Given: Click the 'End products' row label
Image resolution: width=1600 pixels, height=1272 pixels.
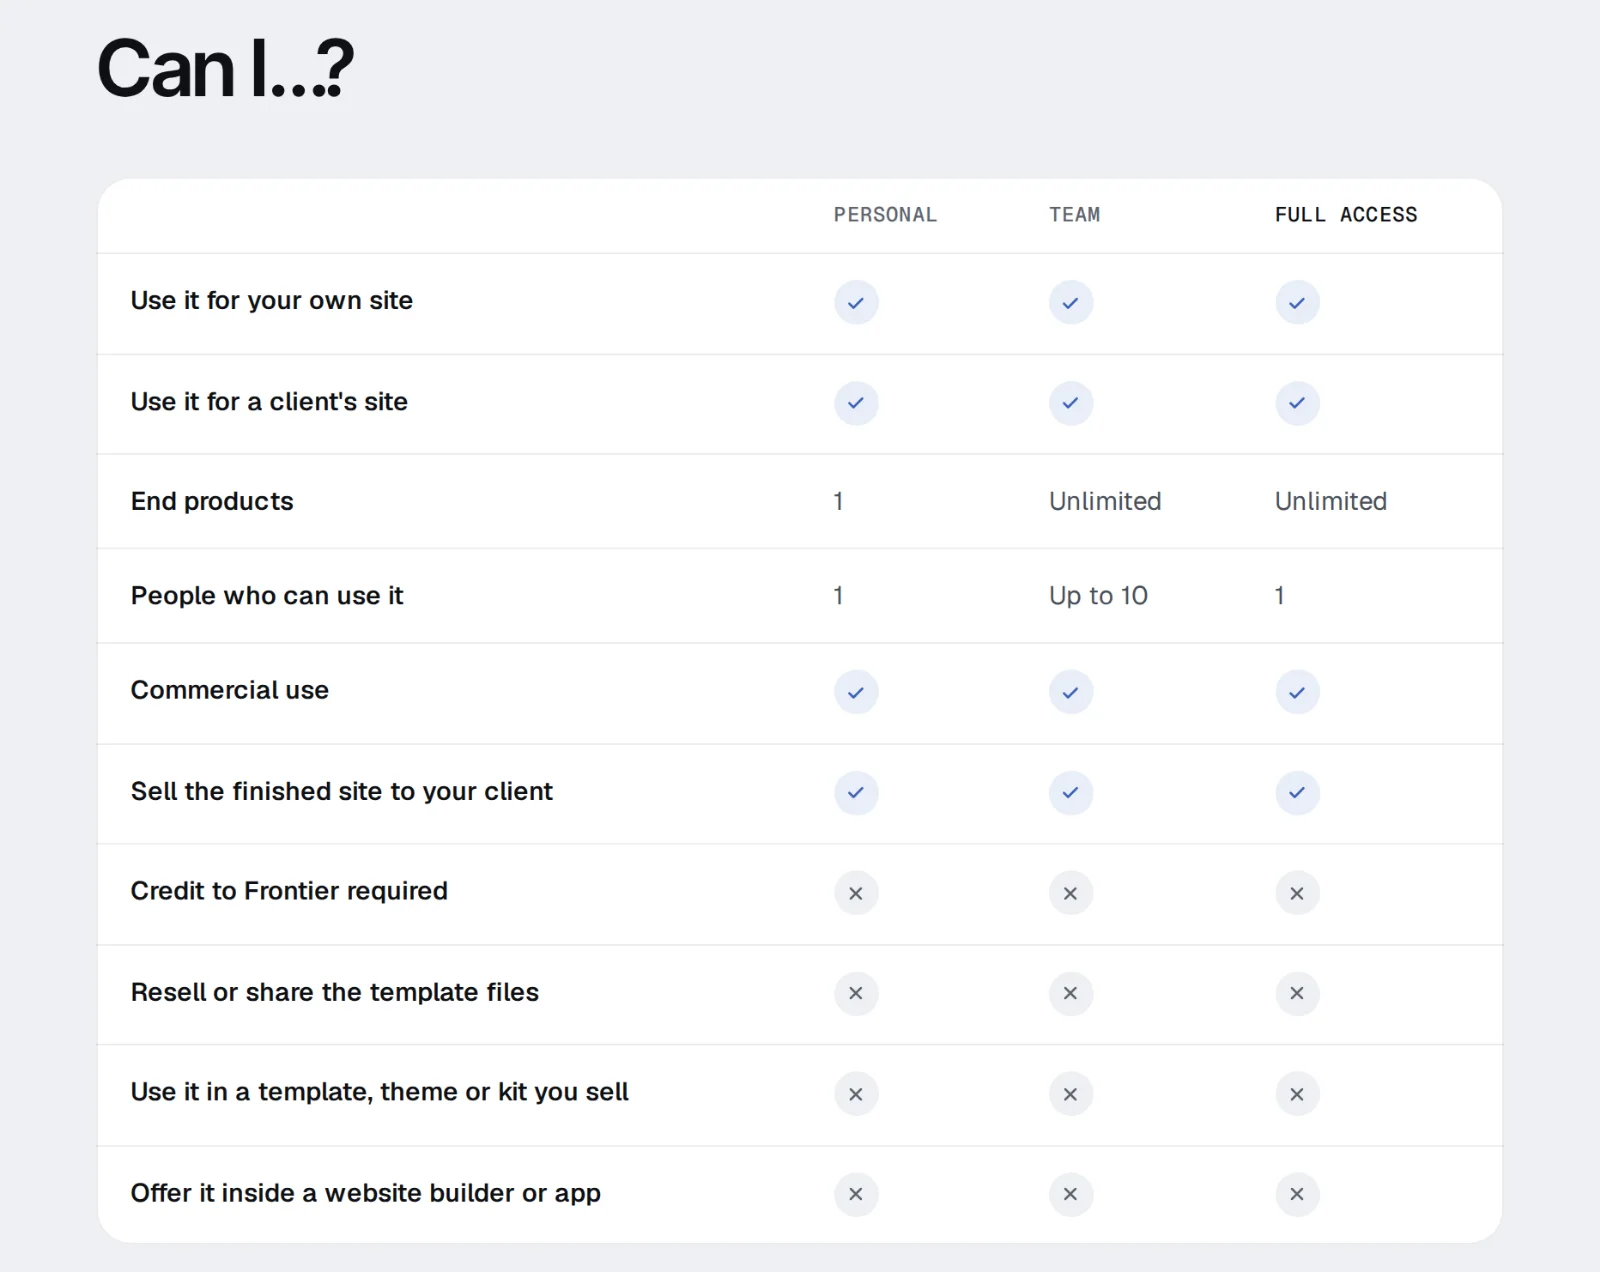Looking at the screenshot, I should (212, 501).
